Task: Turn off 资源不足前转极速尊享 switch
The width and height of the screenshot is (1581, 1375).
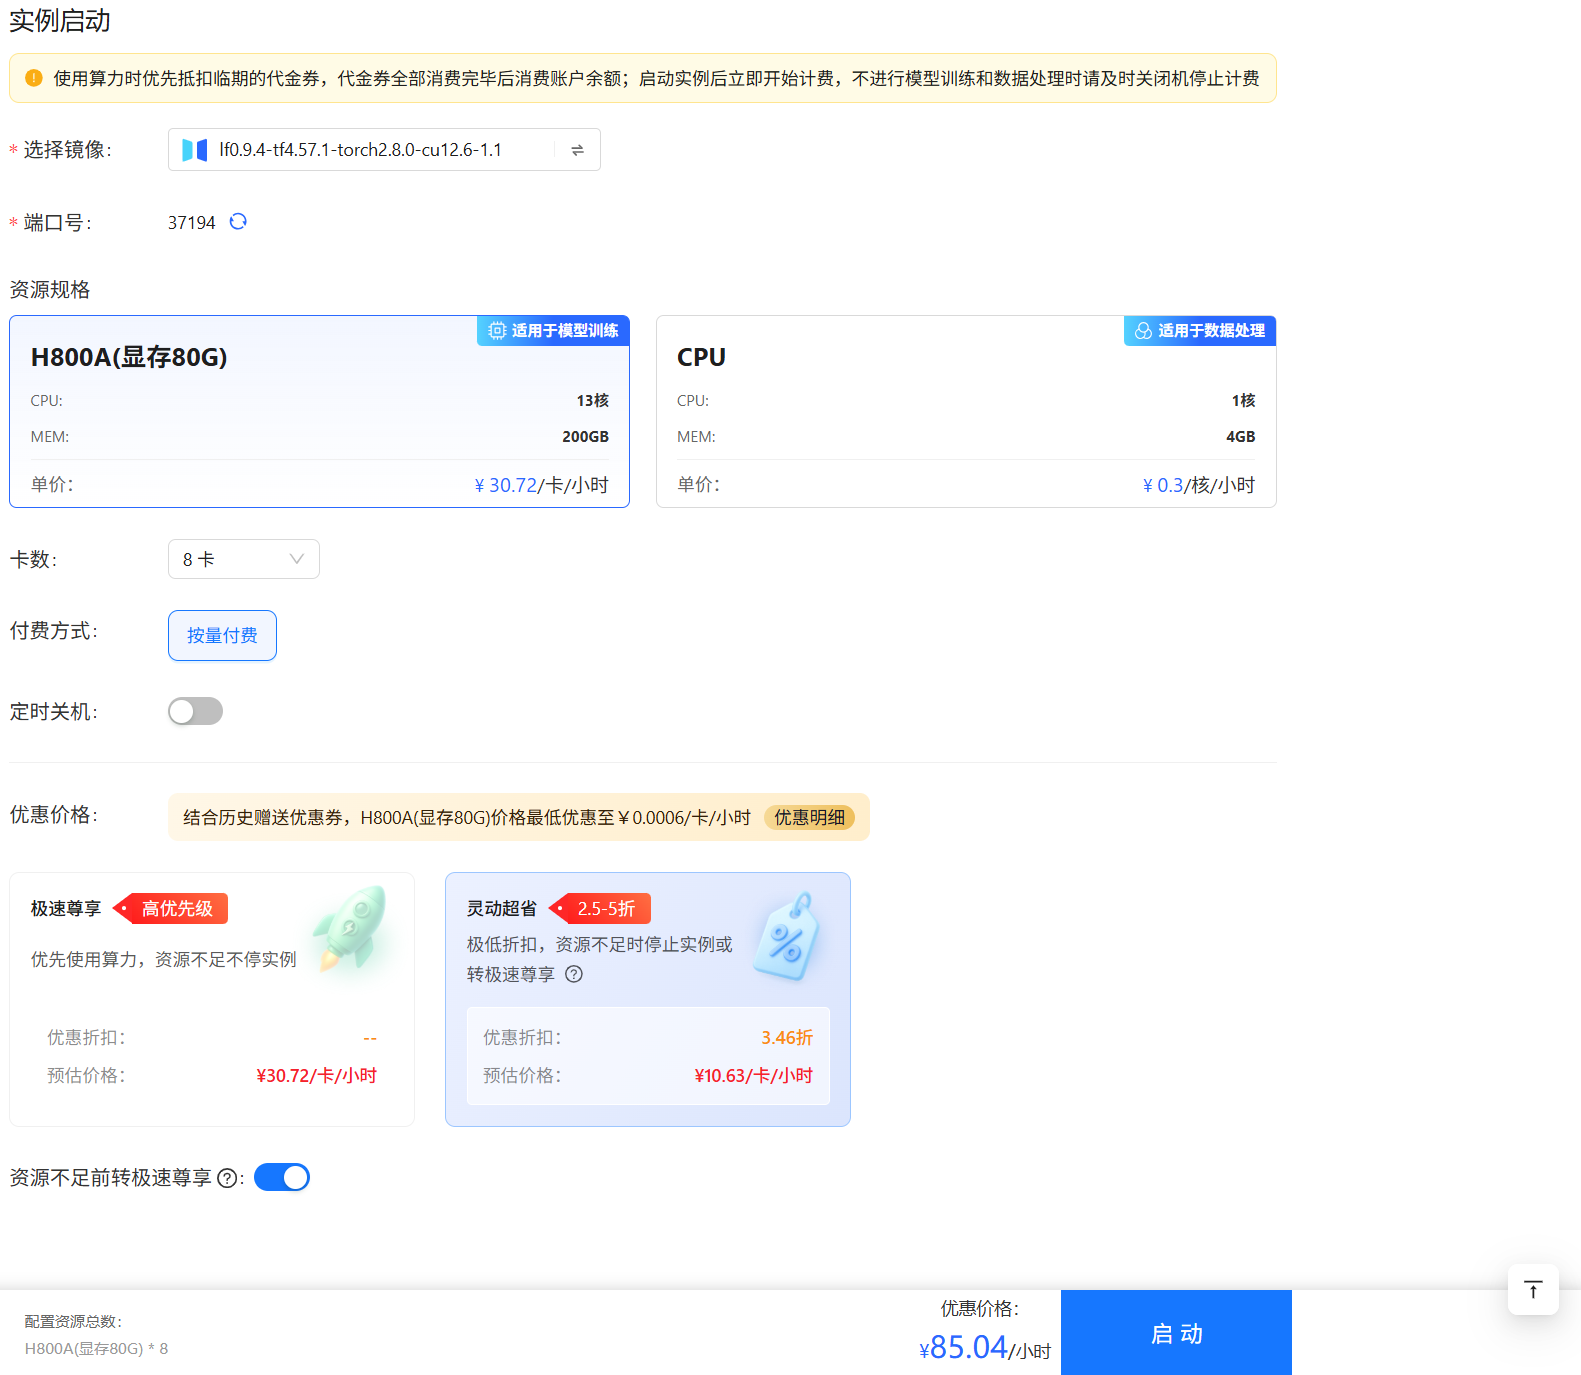Action: [x=282, y=1177]
